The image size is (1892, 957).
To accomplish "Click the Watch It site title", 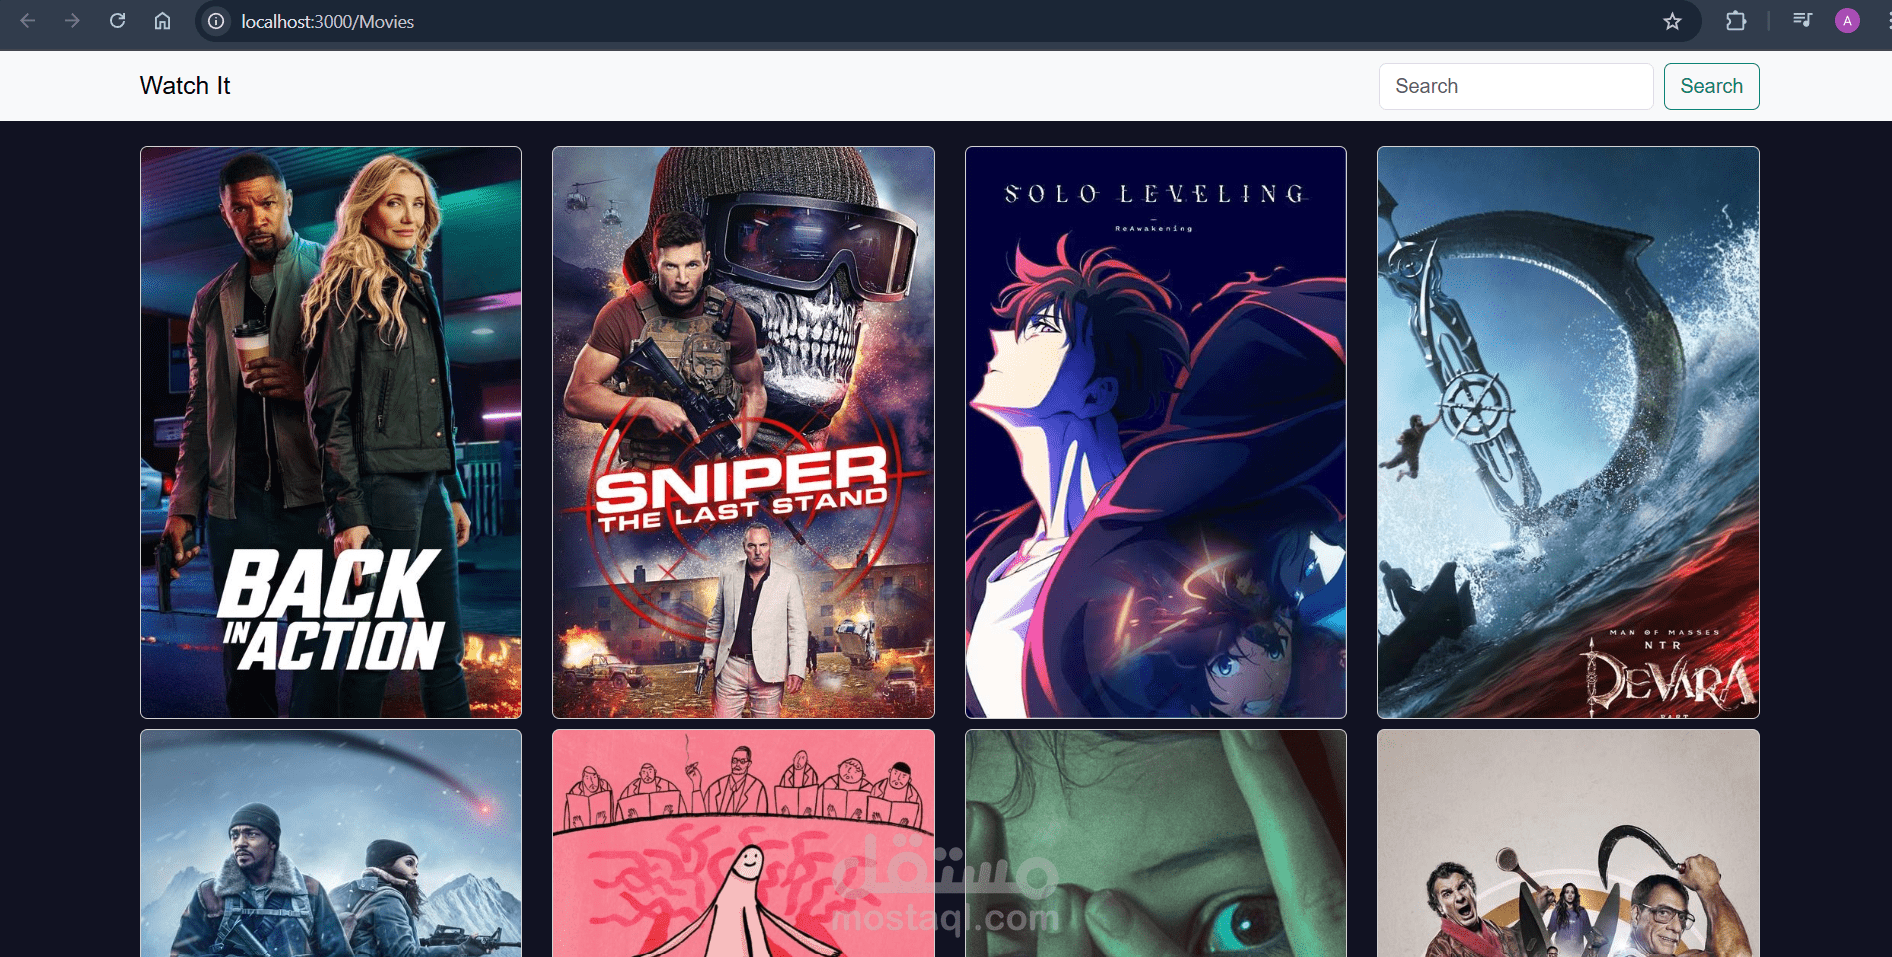I will coord(184,86).
